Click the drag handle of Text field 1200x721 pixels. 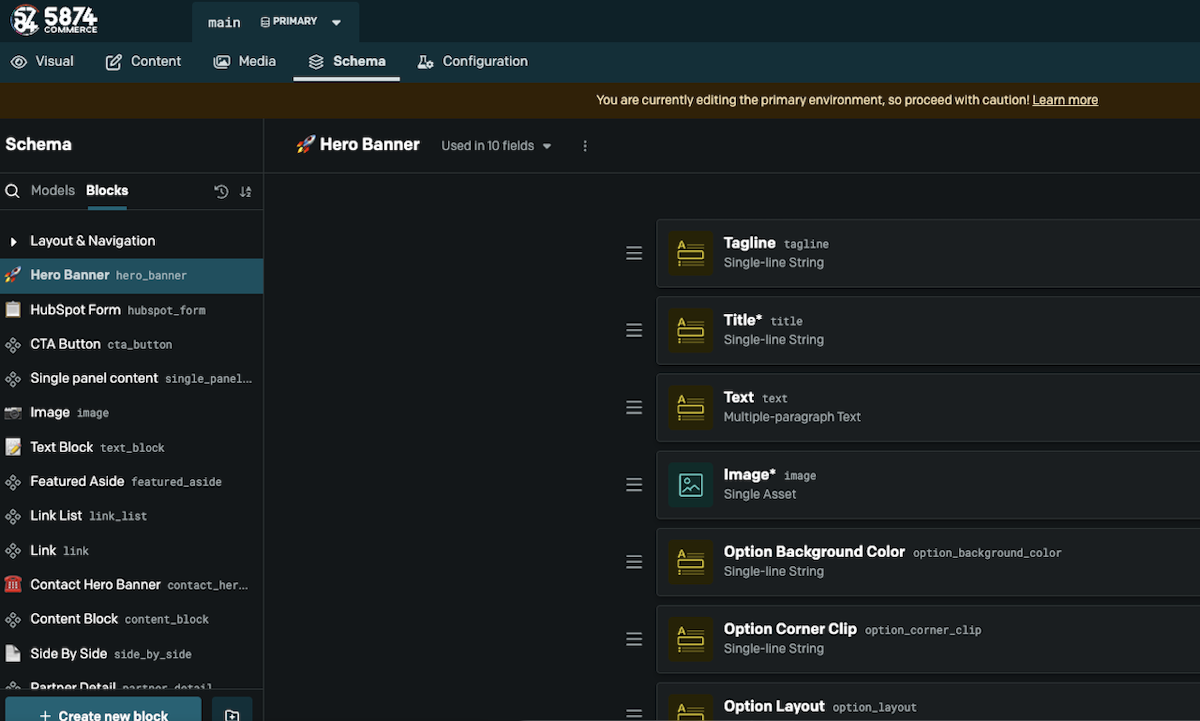(x=634, y=408)
